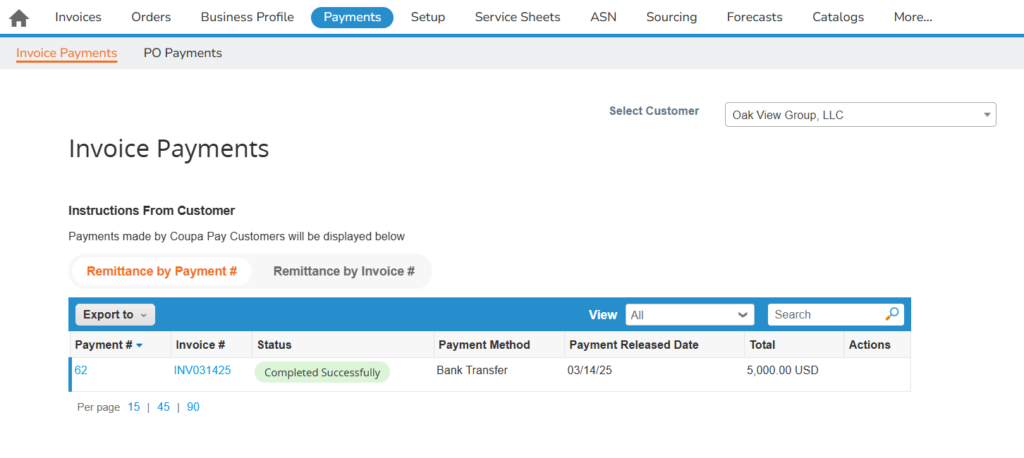
Task: Click into the Search field
Action: pyautogui.click(x=826, y=314)
